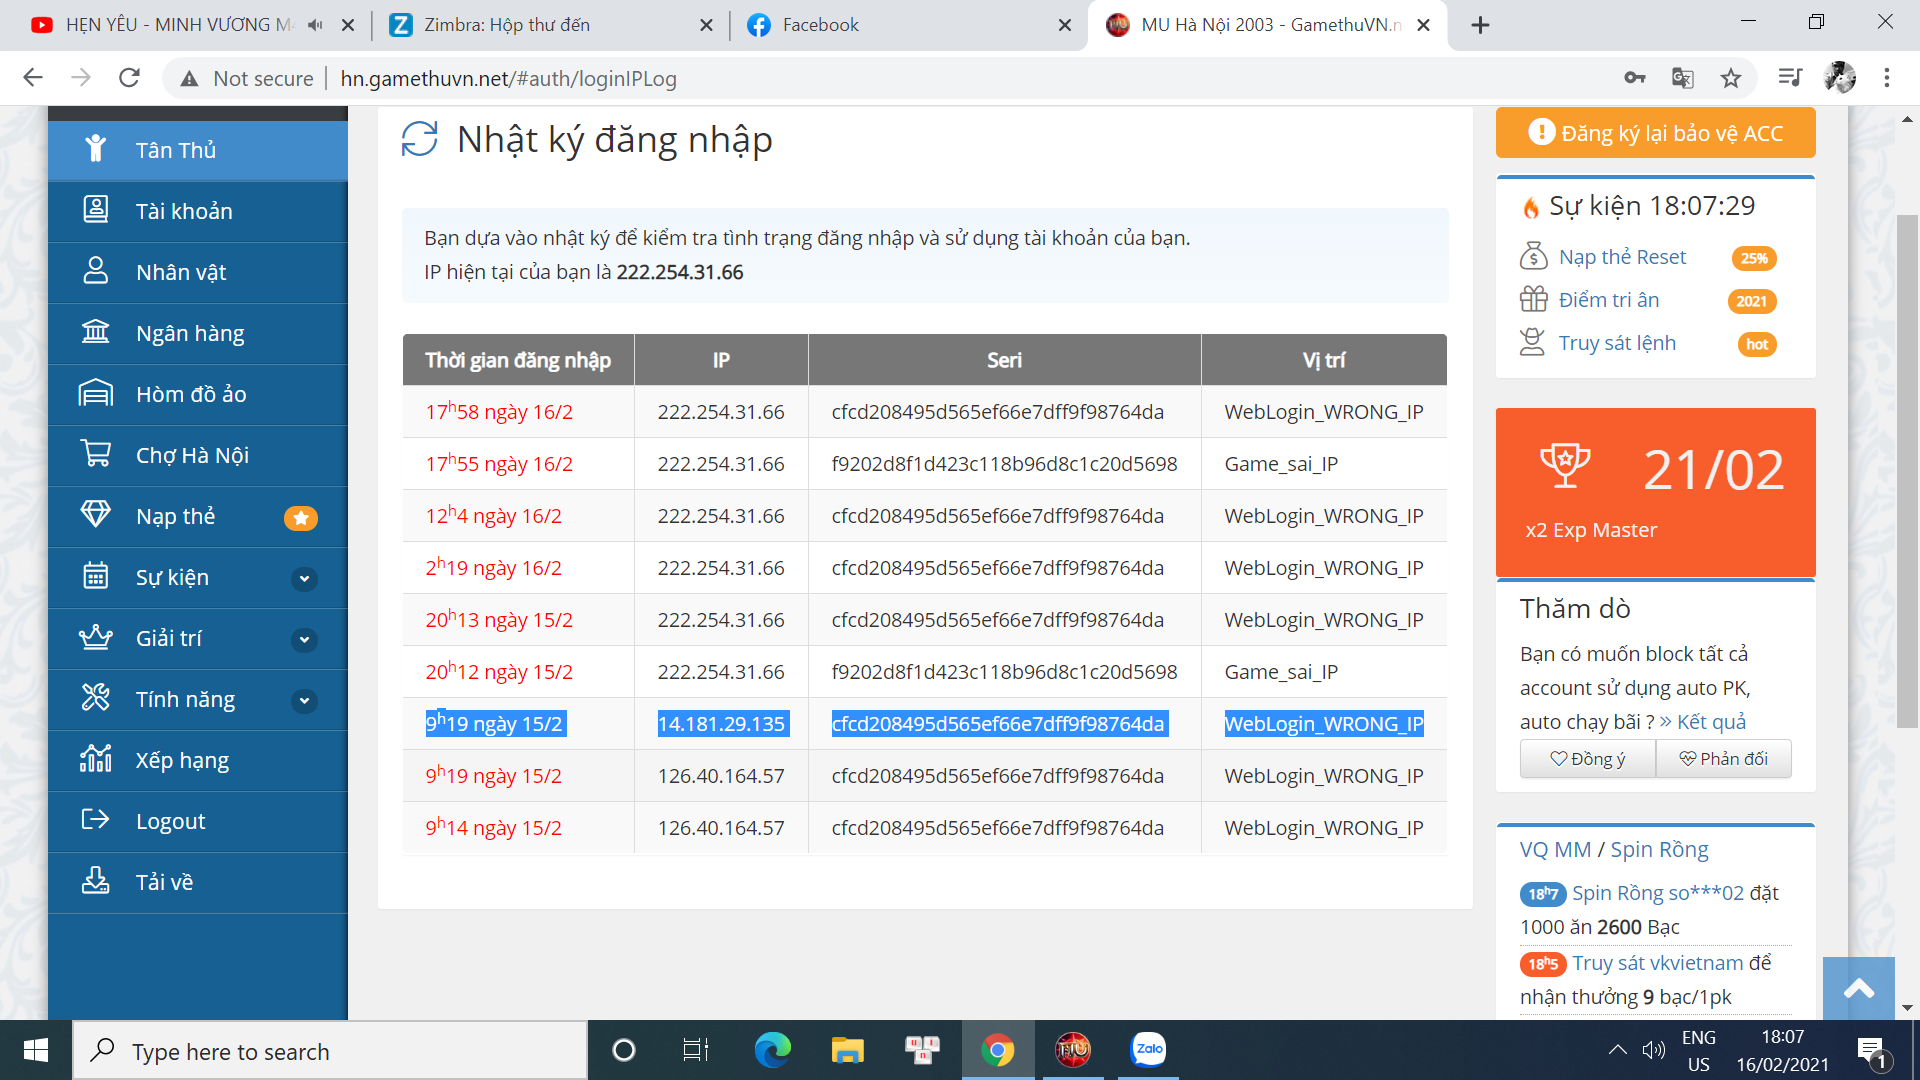Click the refresh icon beside Nhật ký đăng nhập

coord(420,139)
